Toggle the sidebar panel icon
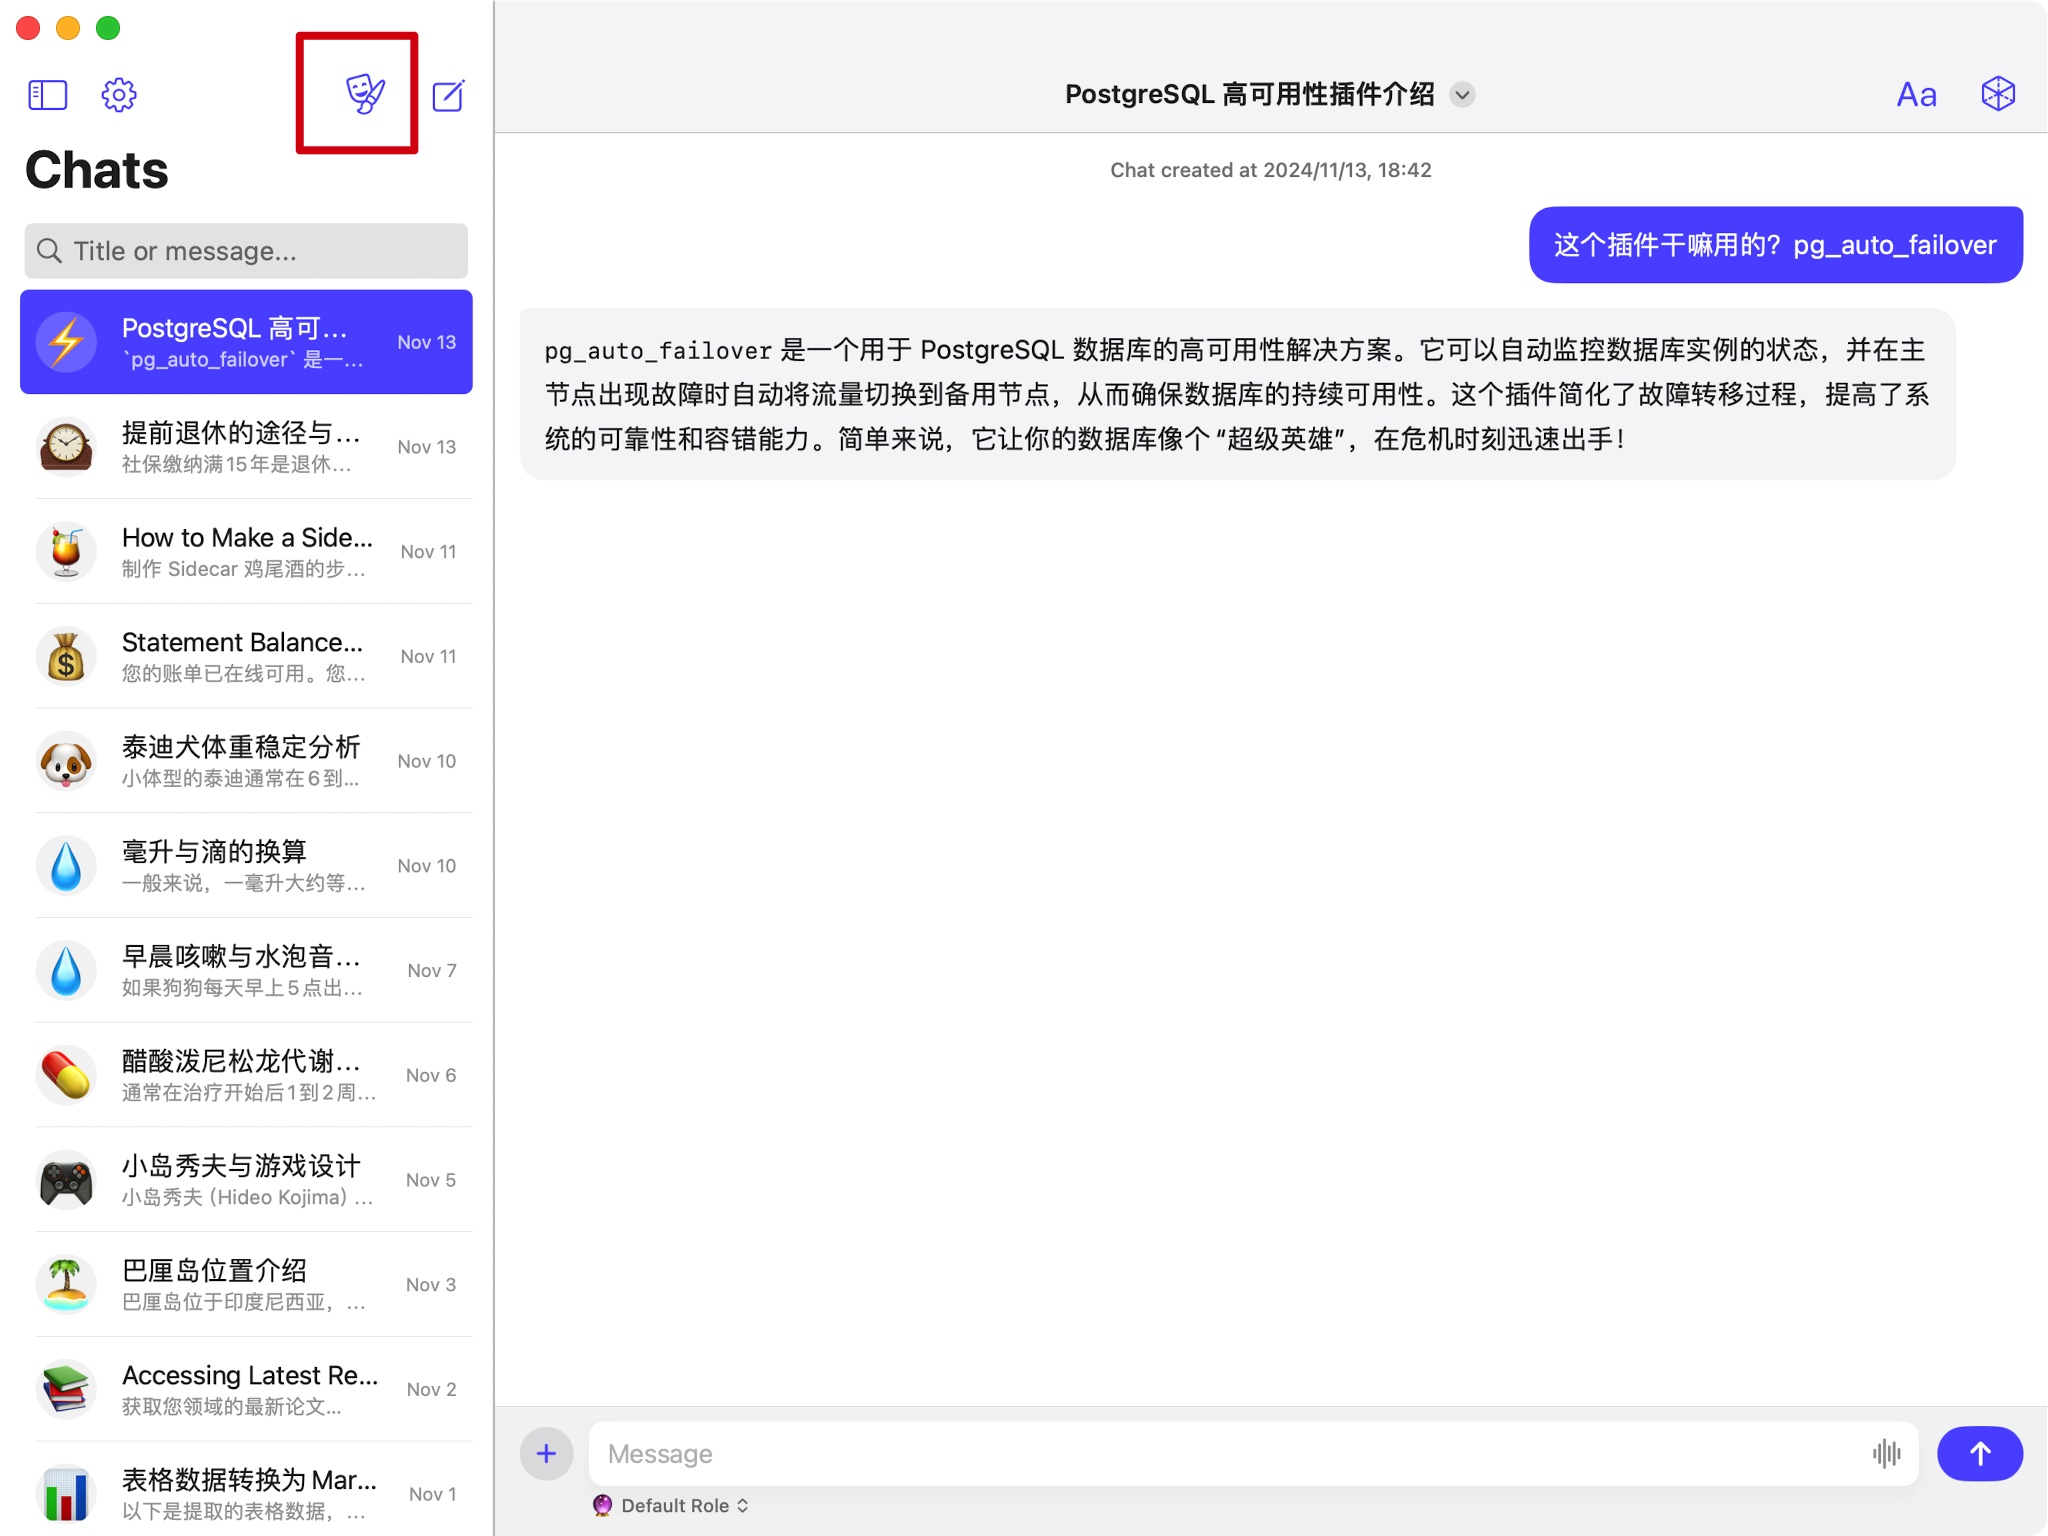 (x=47, y=95)
